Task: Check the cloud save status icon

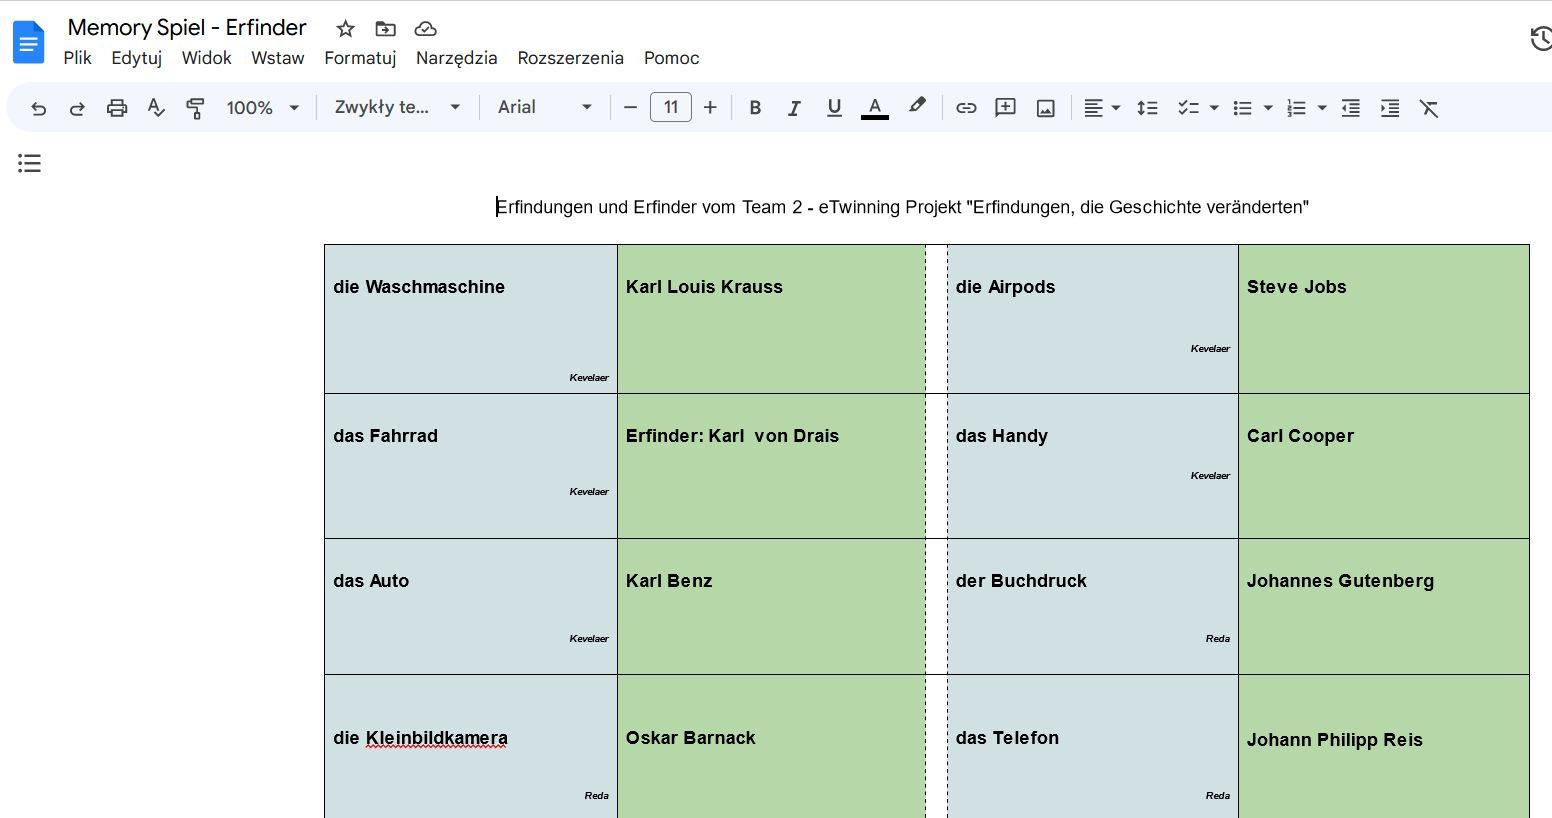Action: point(425,29)
